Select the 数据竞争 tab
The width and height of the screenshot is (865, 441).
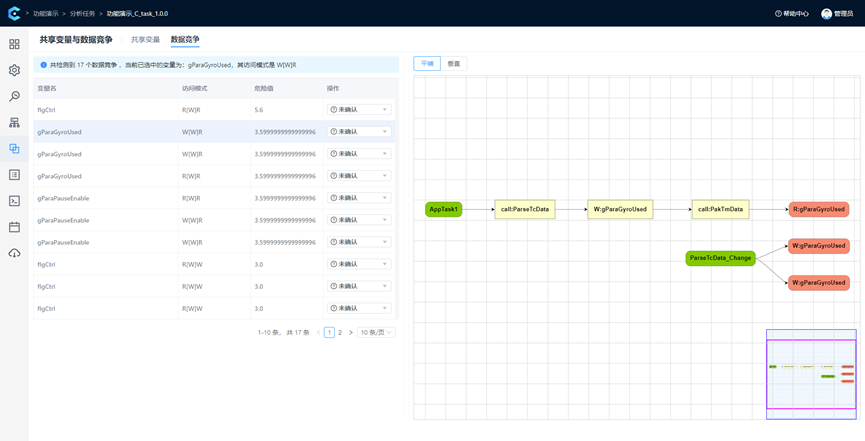pos(185,40)
